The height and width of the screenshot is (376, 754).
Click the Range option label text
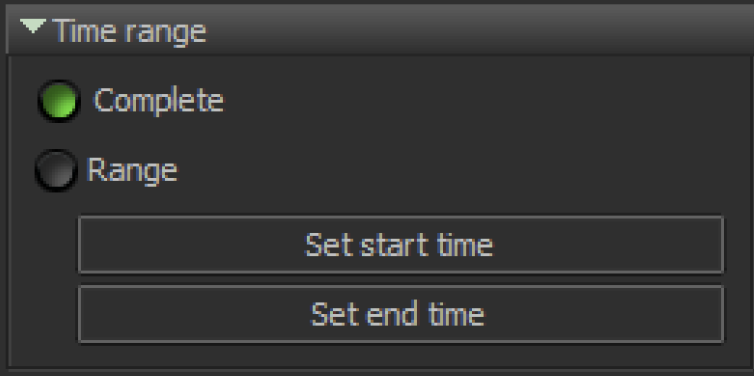point(132,171)
